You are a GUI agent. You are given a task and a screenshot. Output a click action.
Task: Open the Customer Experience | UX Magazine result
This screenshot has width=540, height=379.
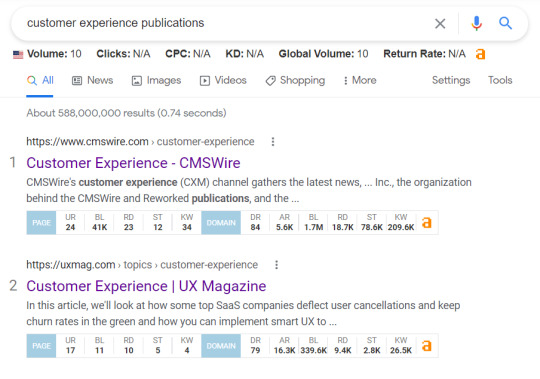pyautogui.click(x=146, y=286)
